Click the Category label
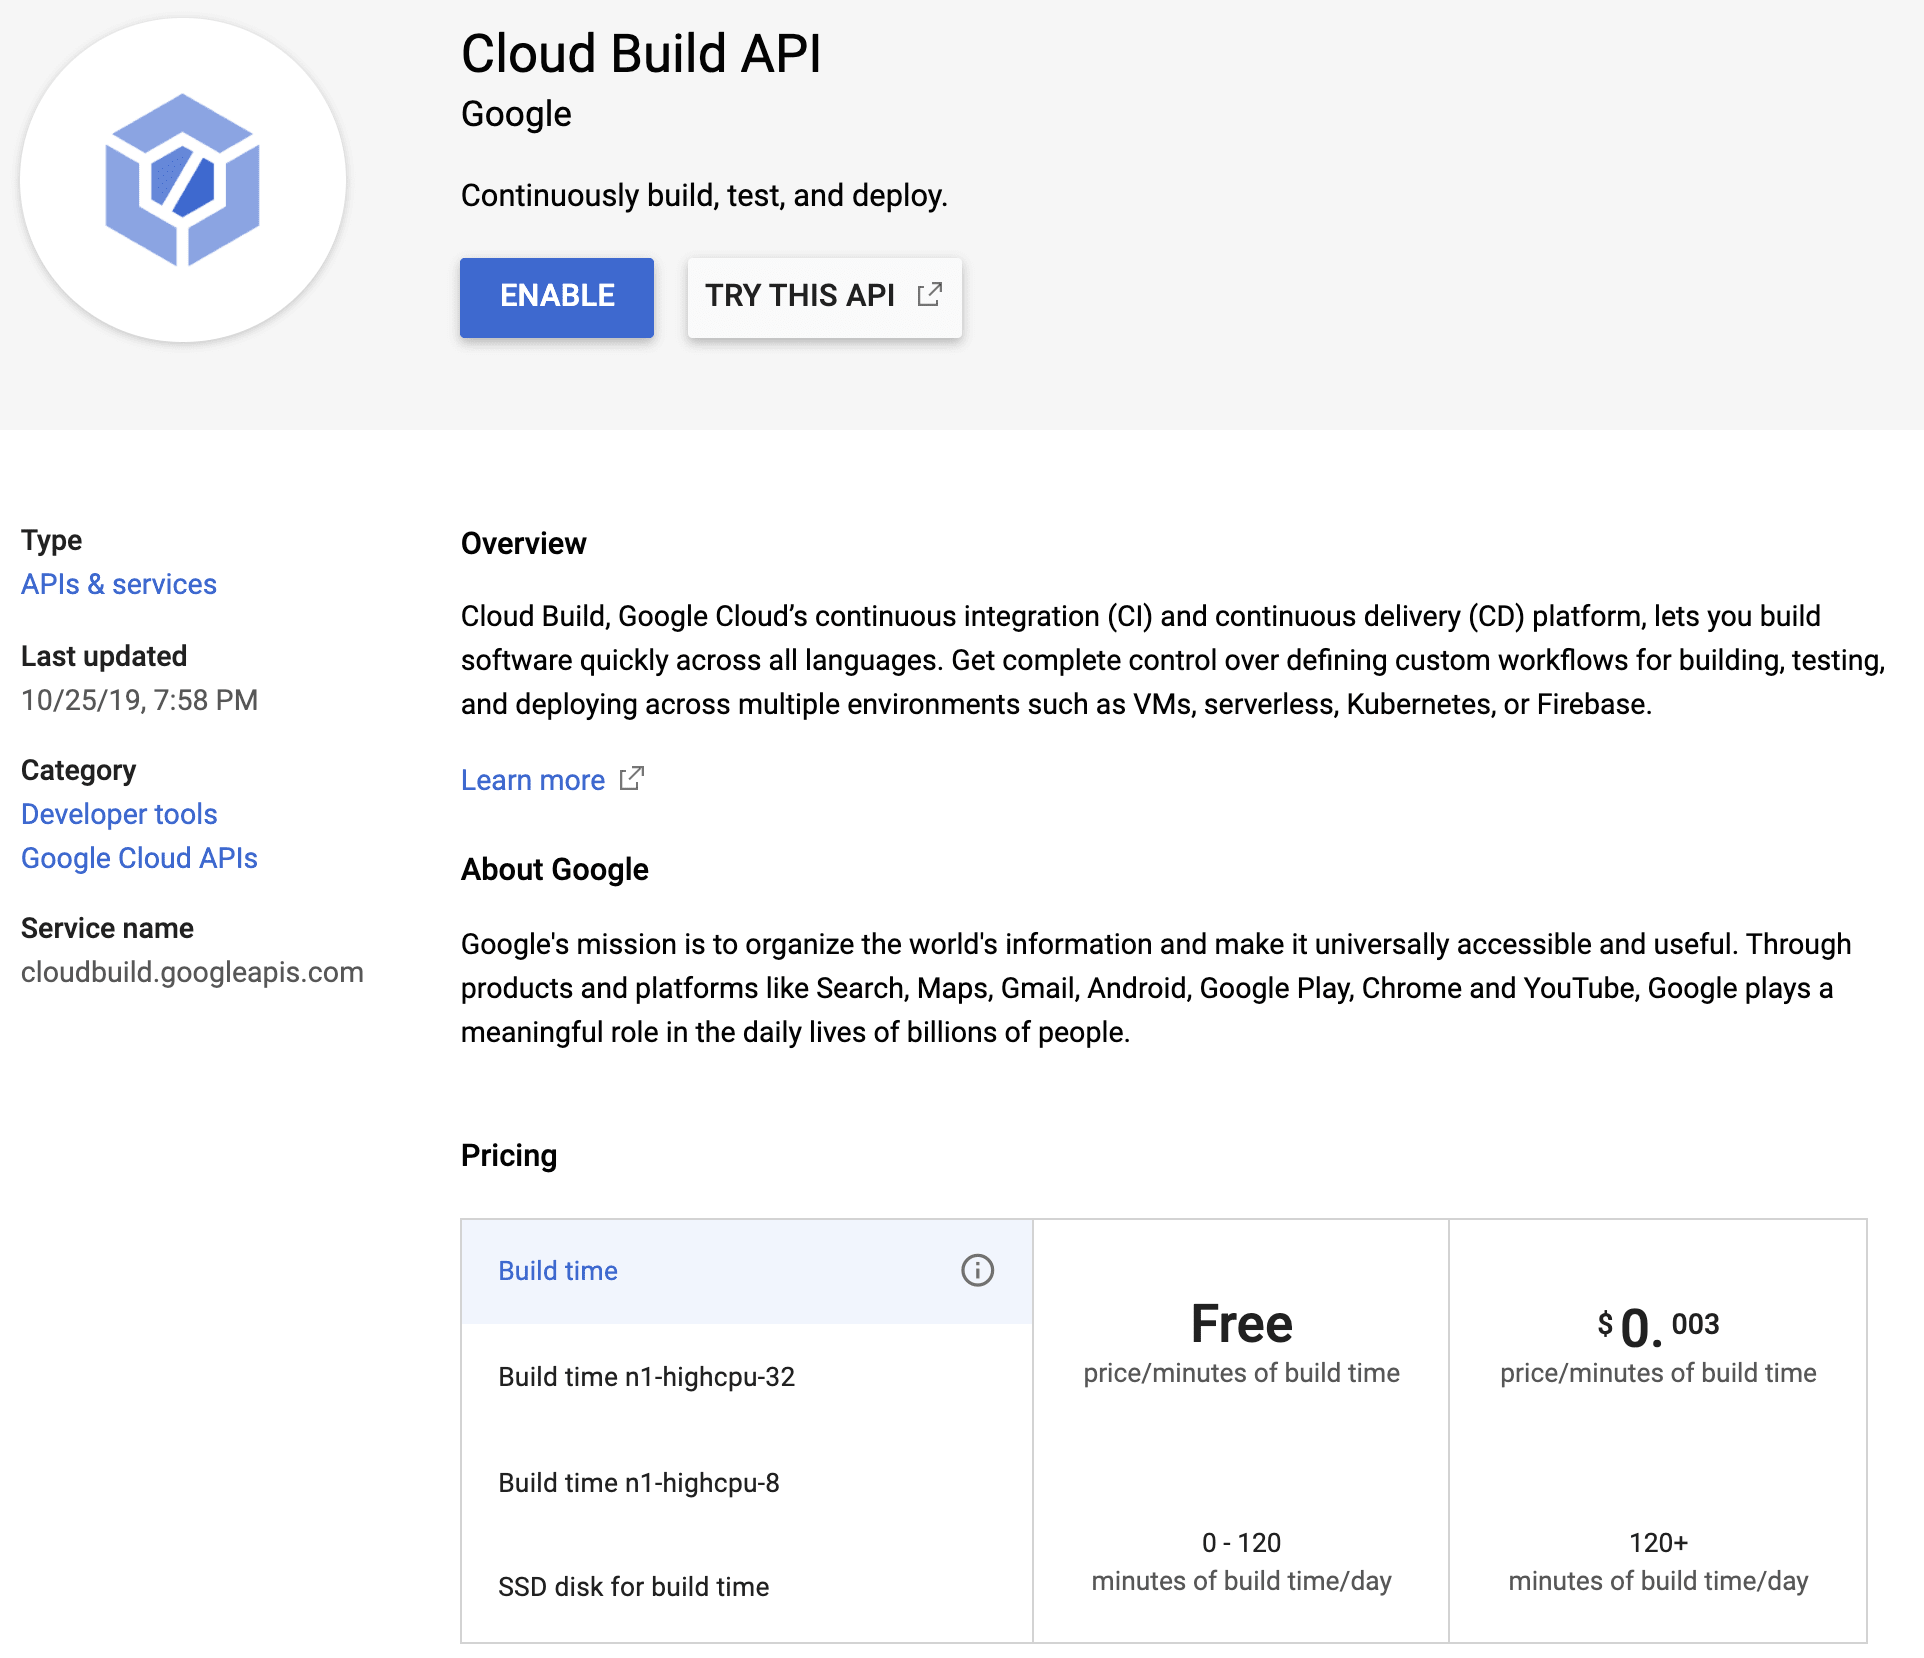 coord(78,771)
